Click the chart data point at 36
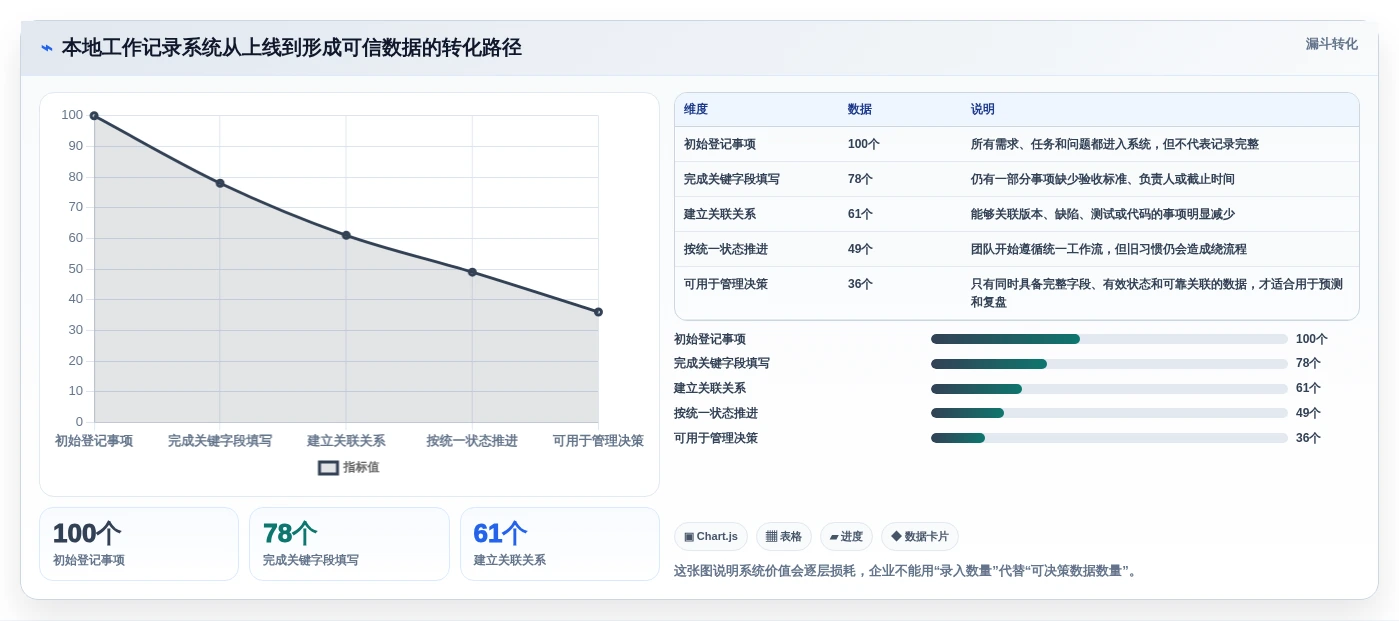1399x621 pixels. (598, 312)
